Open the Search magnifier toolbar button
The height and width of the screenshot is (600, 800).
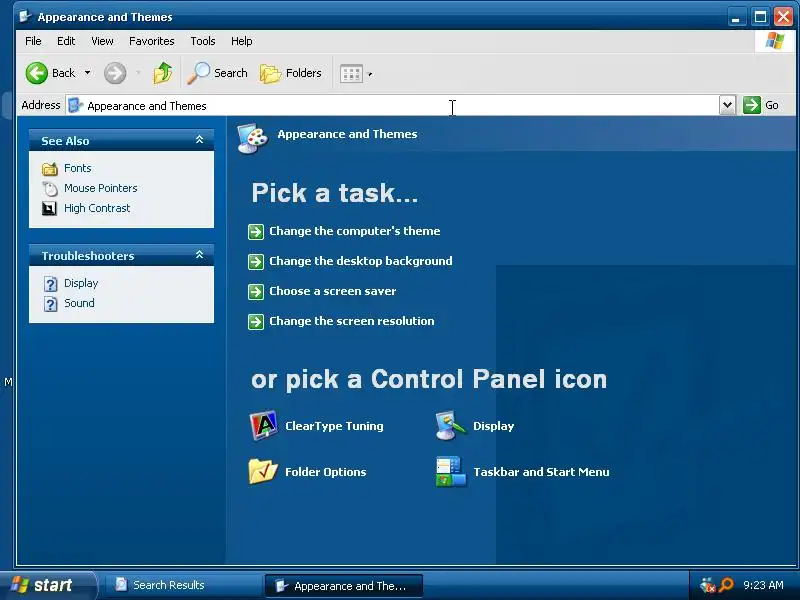[x=217, y=73]
